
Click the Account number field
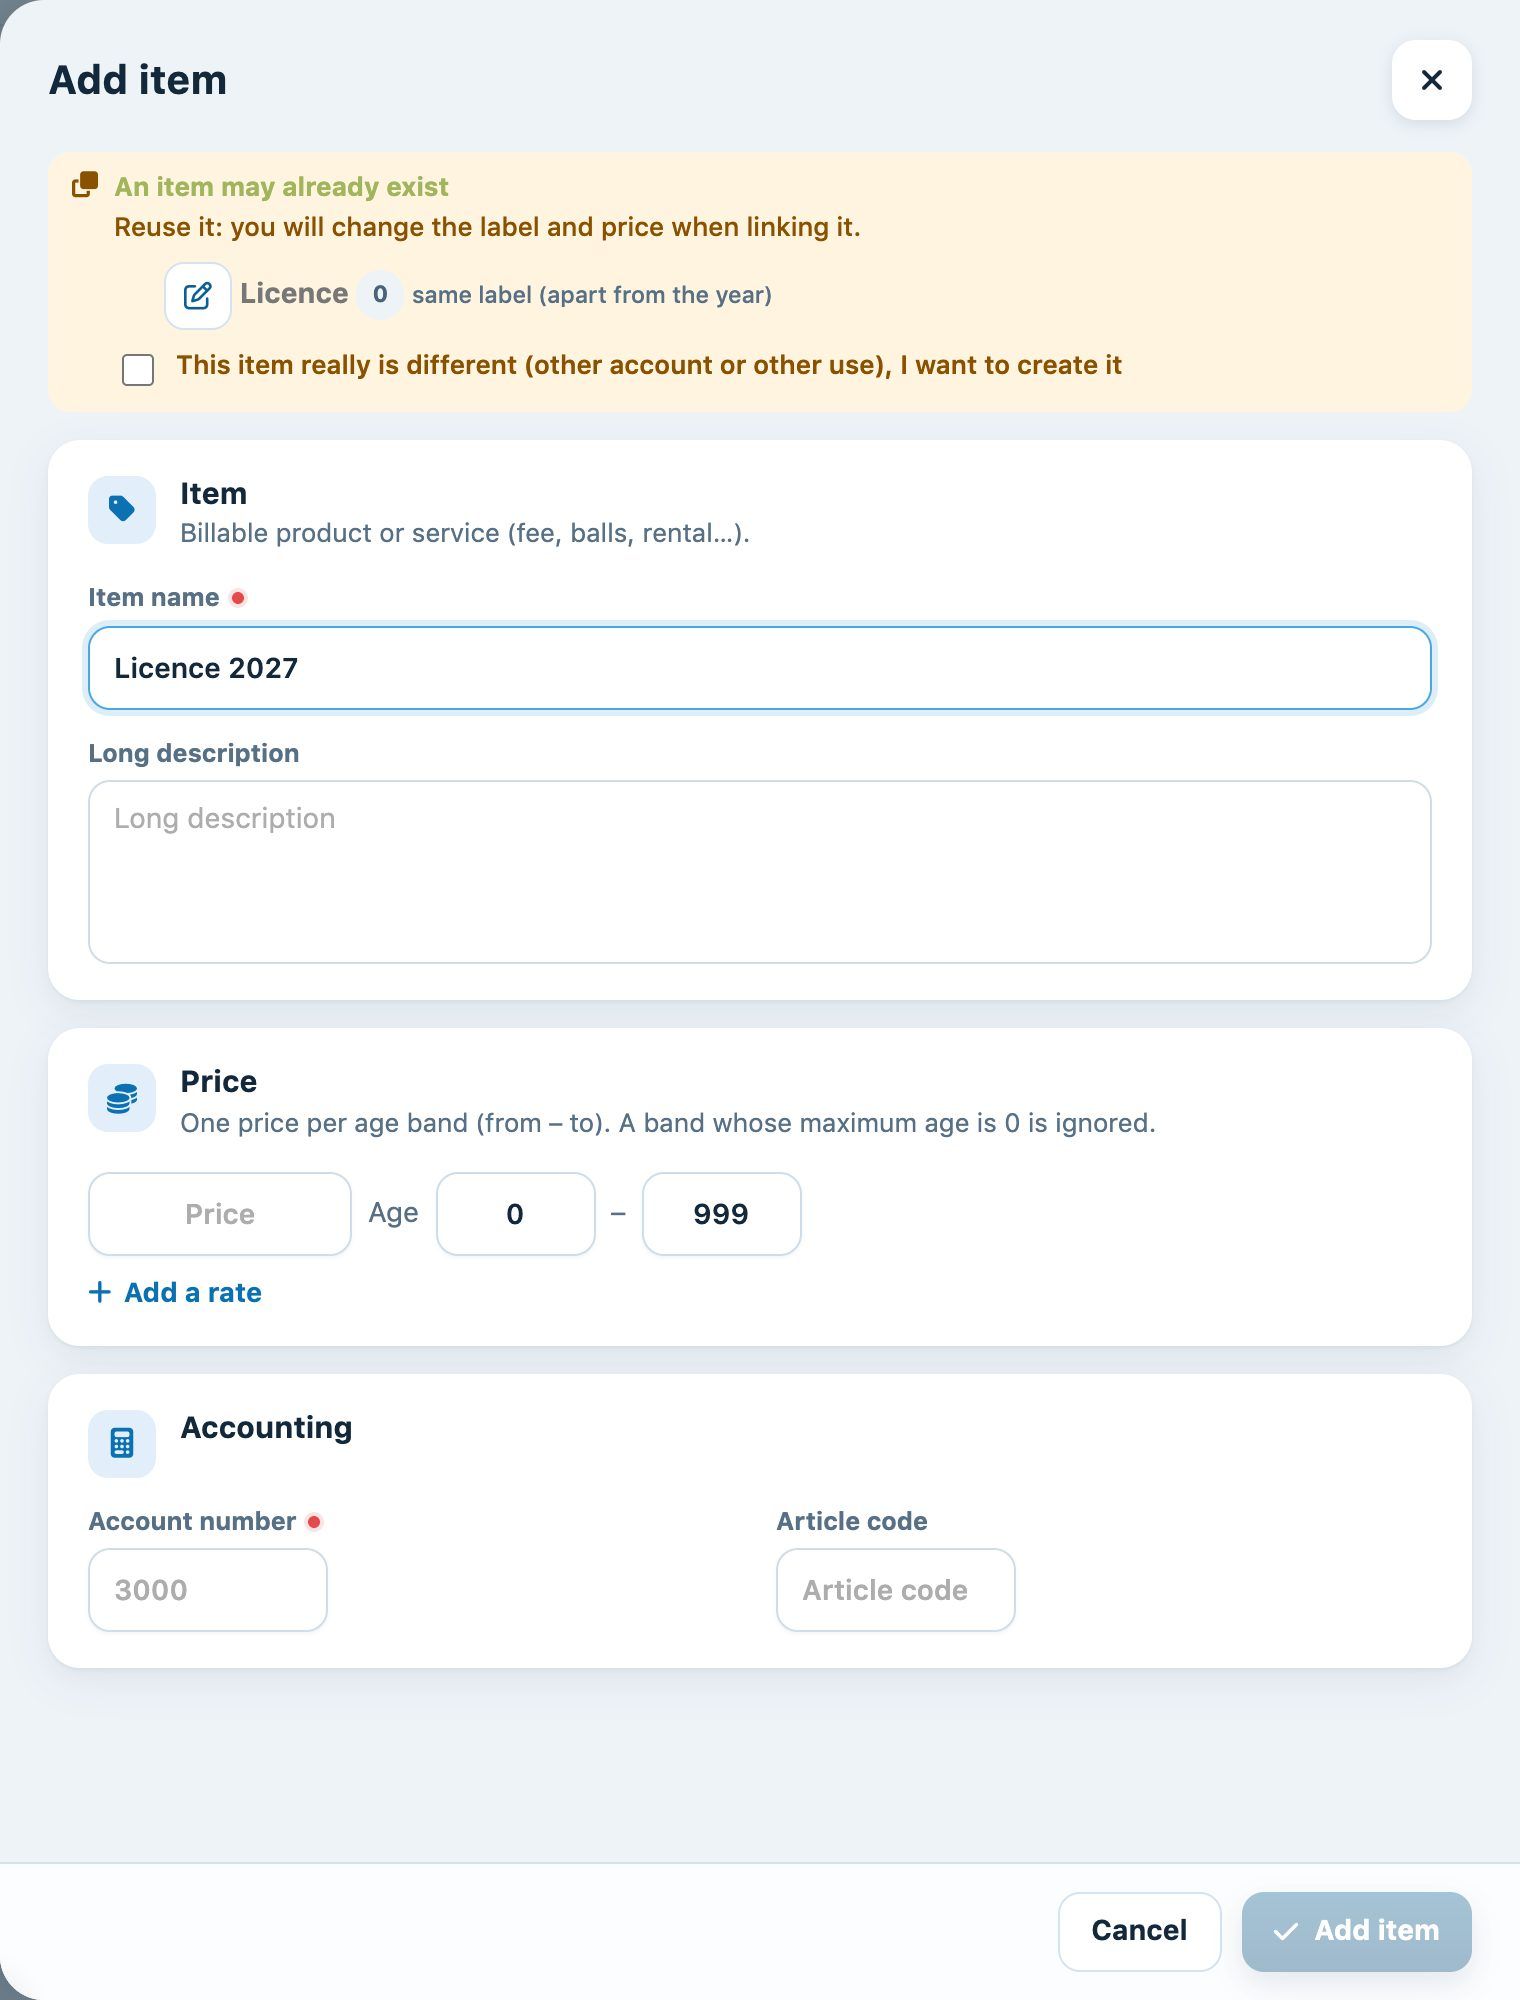point(208,1590)
